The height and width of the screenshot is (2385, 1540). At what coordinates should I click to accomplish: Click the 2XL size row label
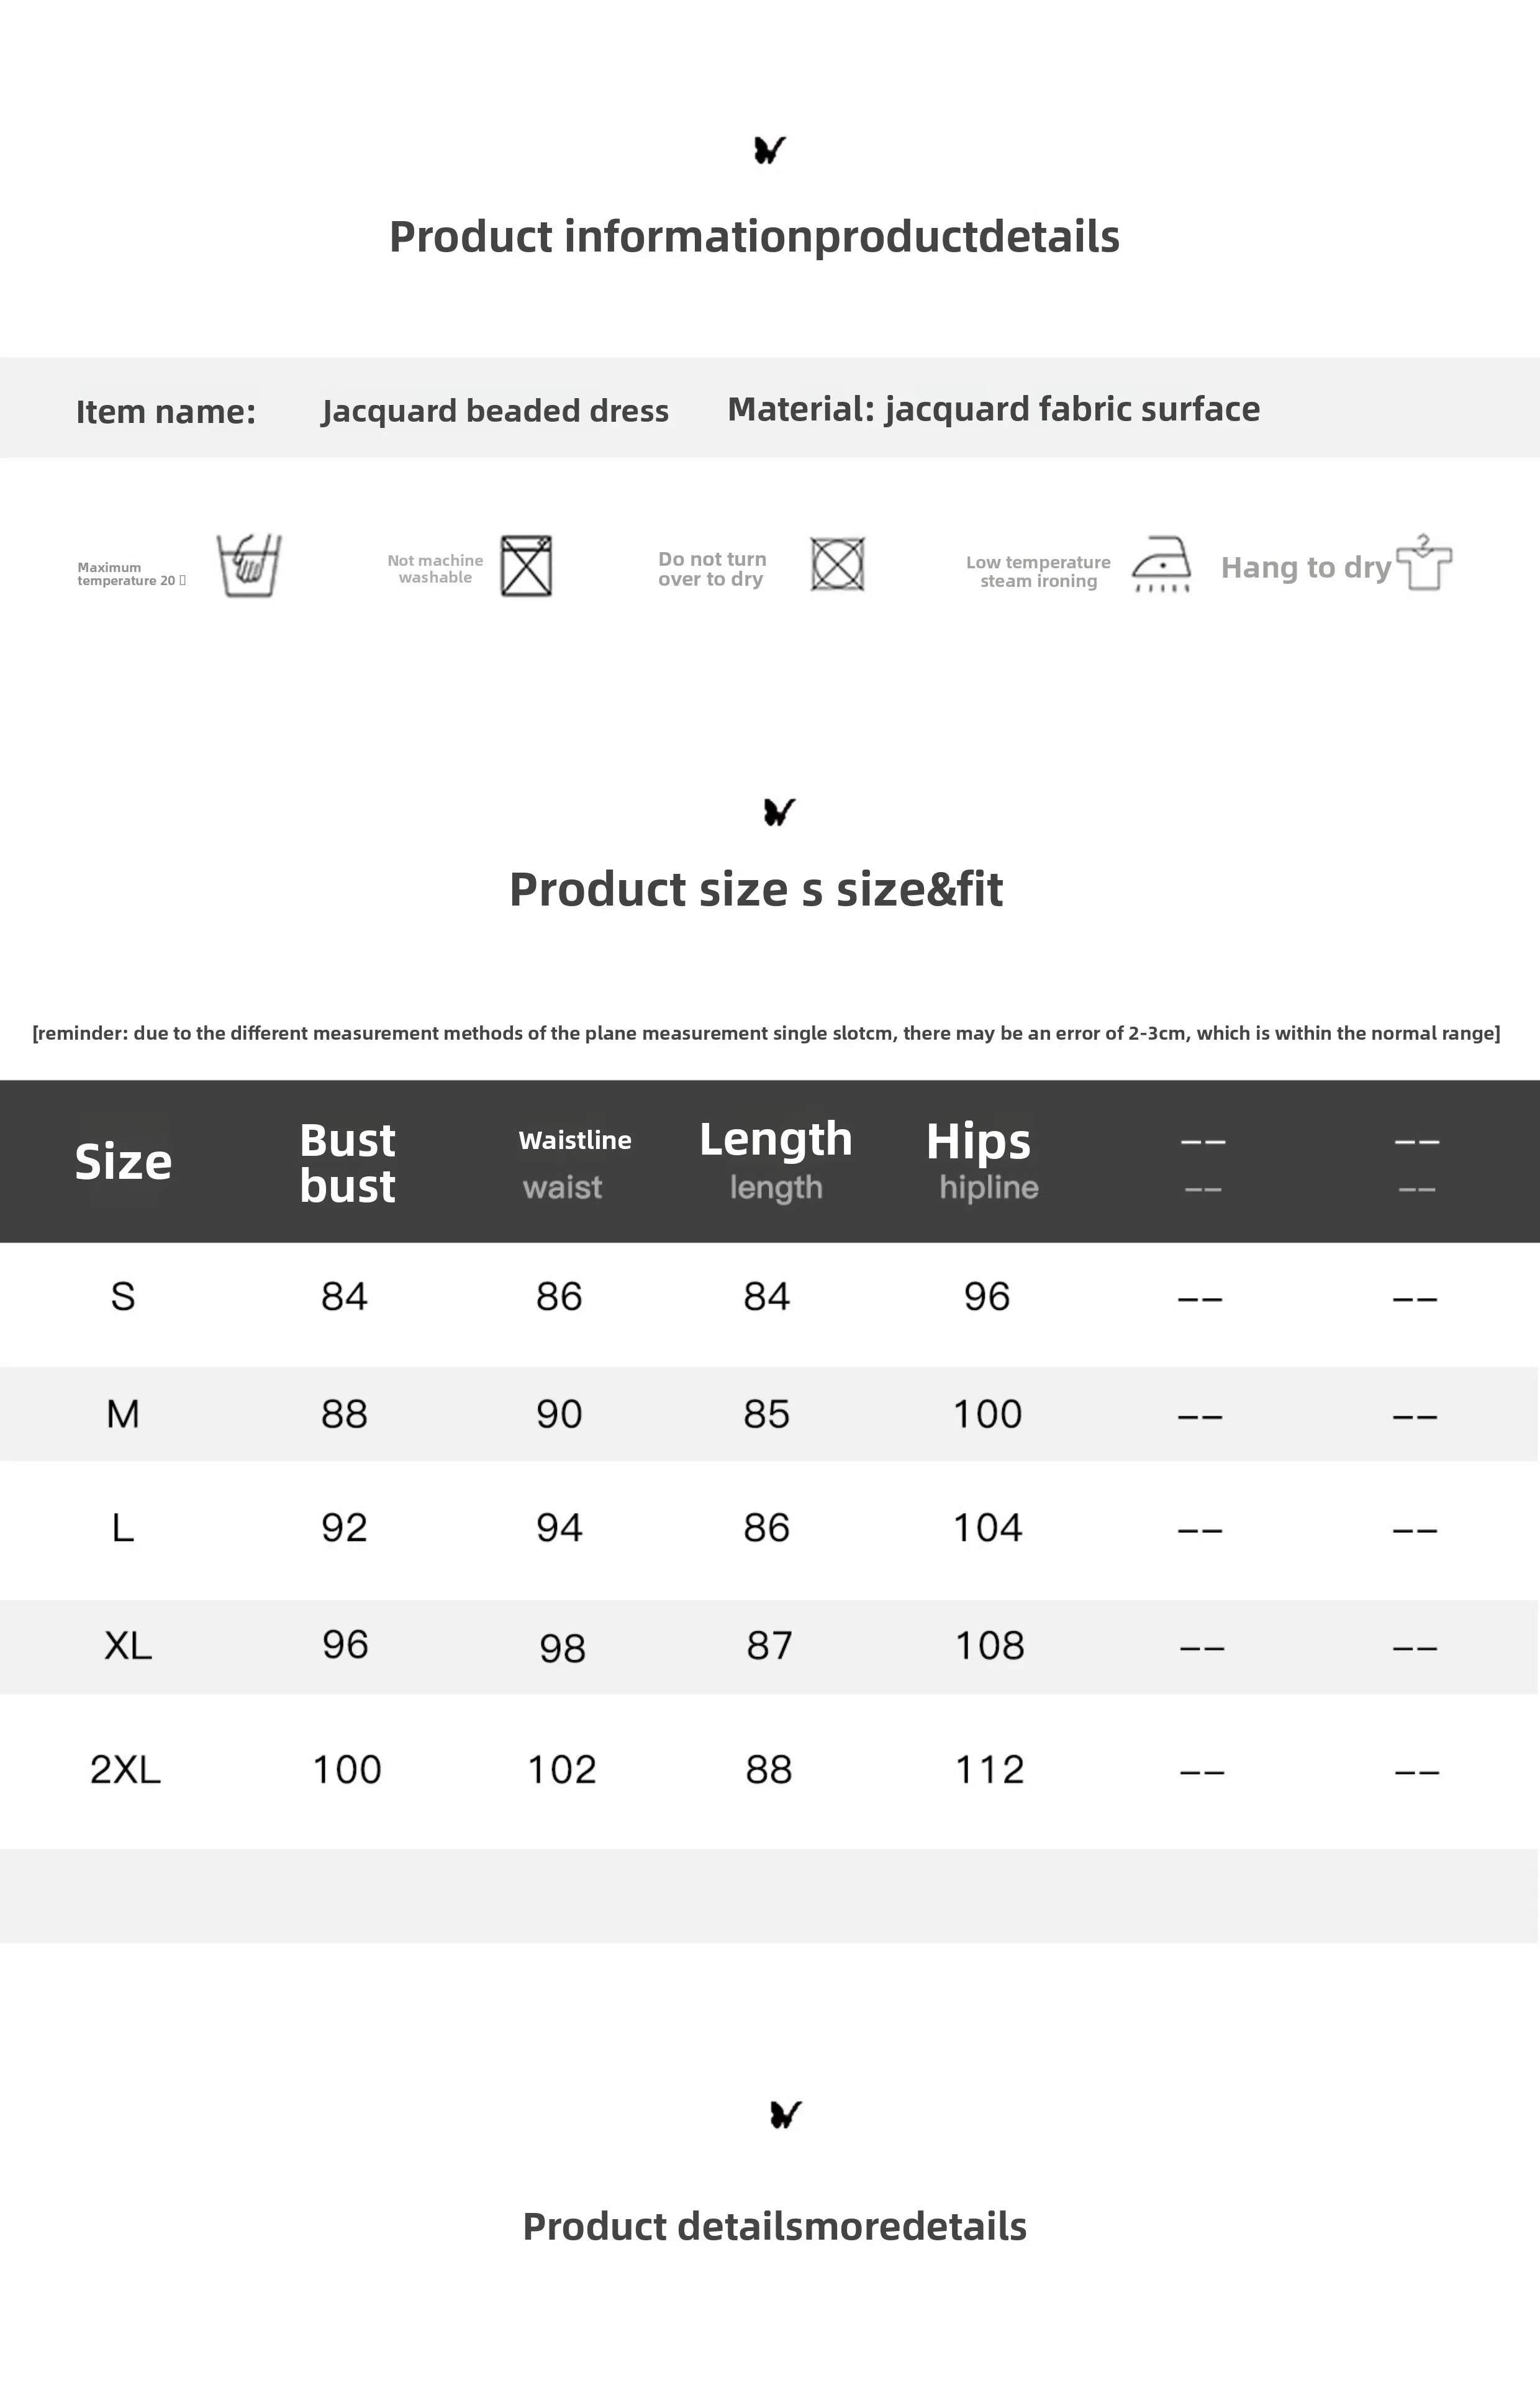click(125, 1769)
